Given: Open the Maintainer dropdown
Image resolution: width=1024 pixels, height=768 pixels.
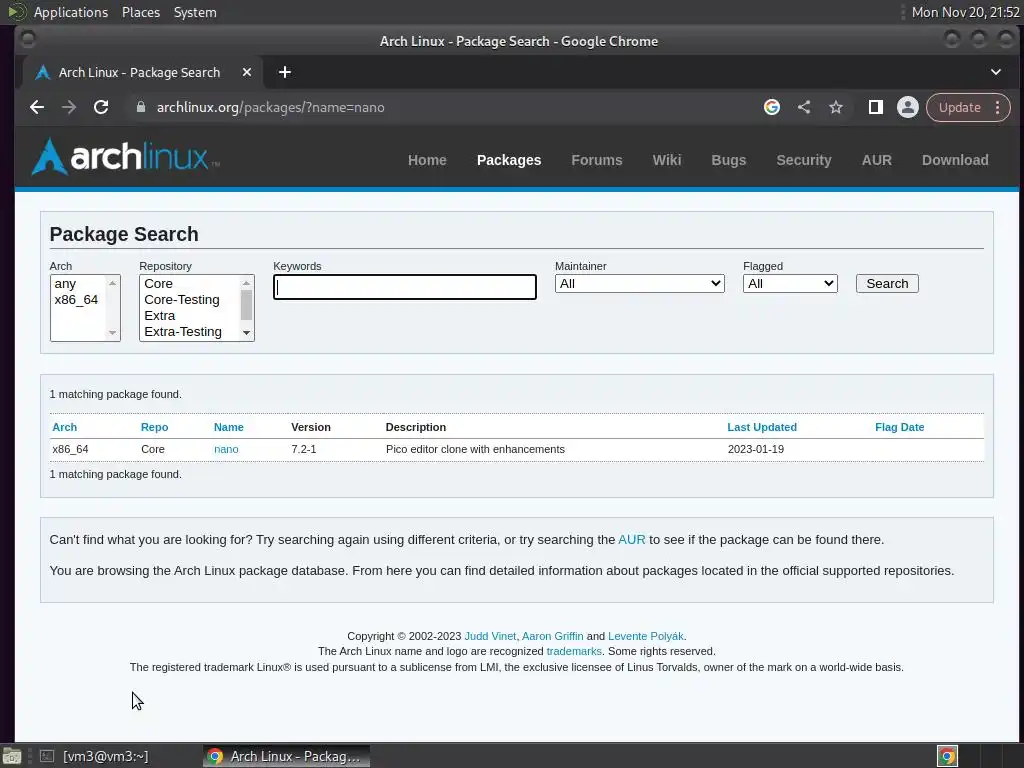Looking at the screenshot, I should 639,283.
